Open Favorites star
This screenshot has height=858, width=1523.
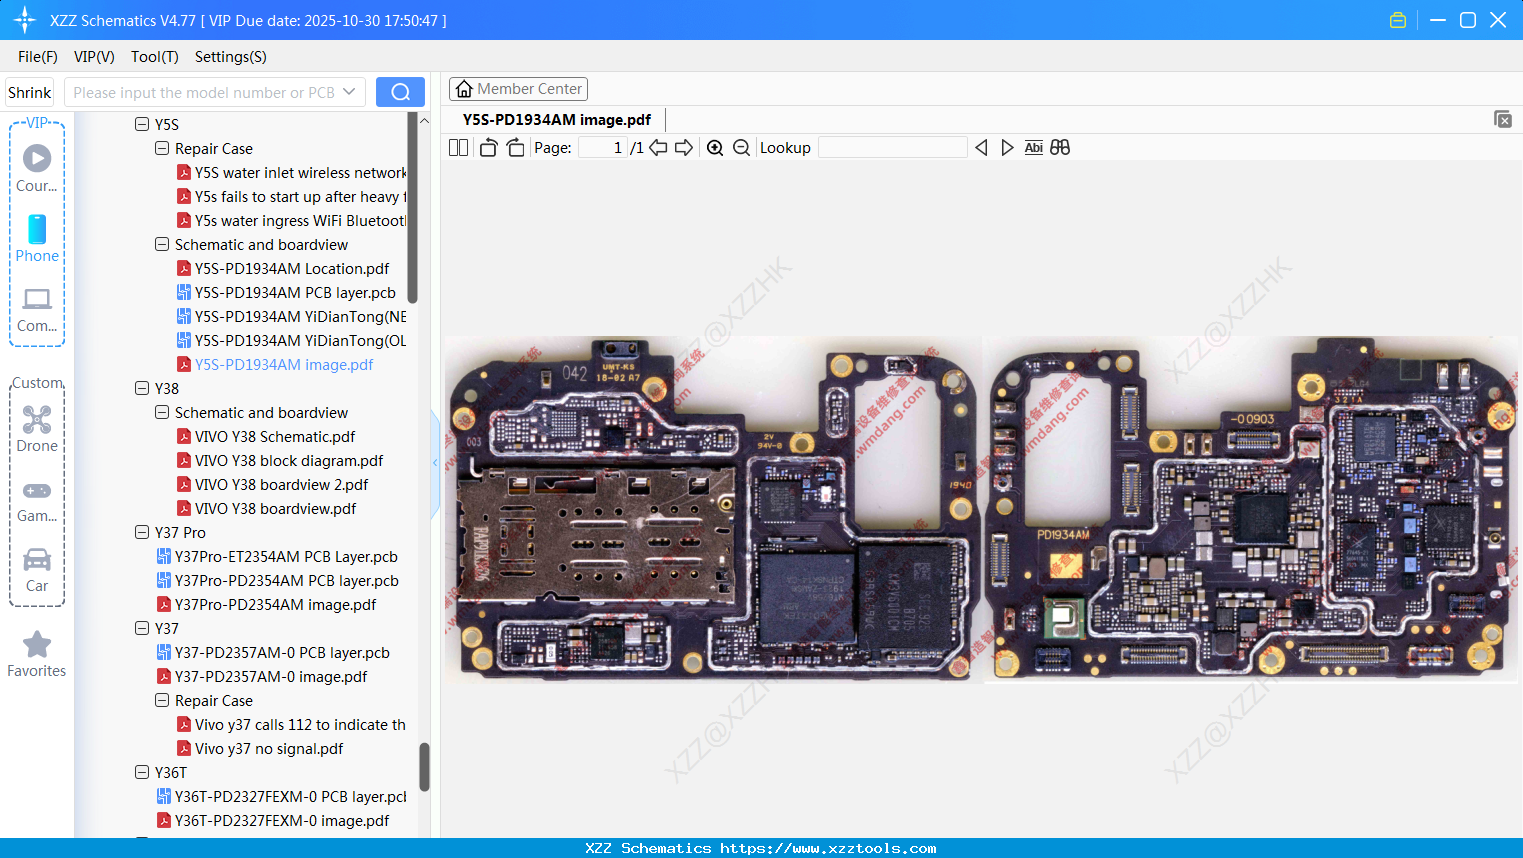click(x=37, y=654)
